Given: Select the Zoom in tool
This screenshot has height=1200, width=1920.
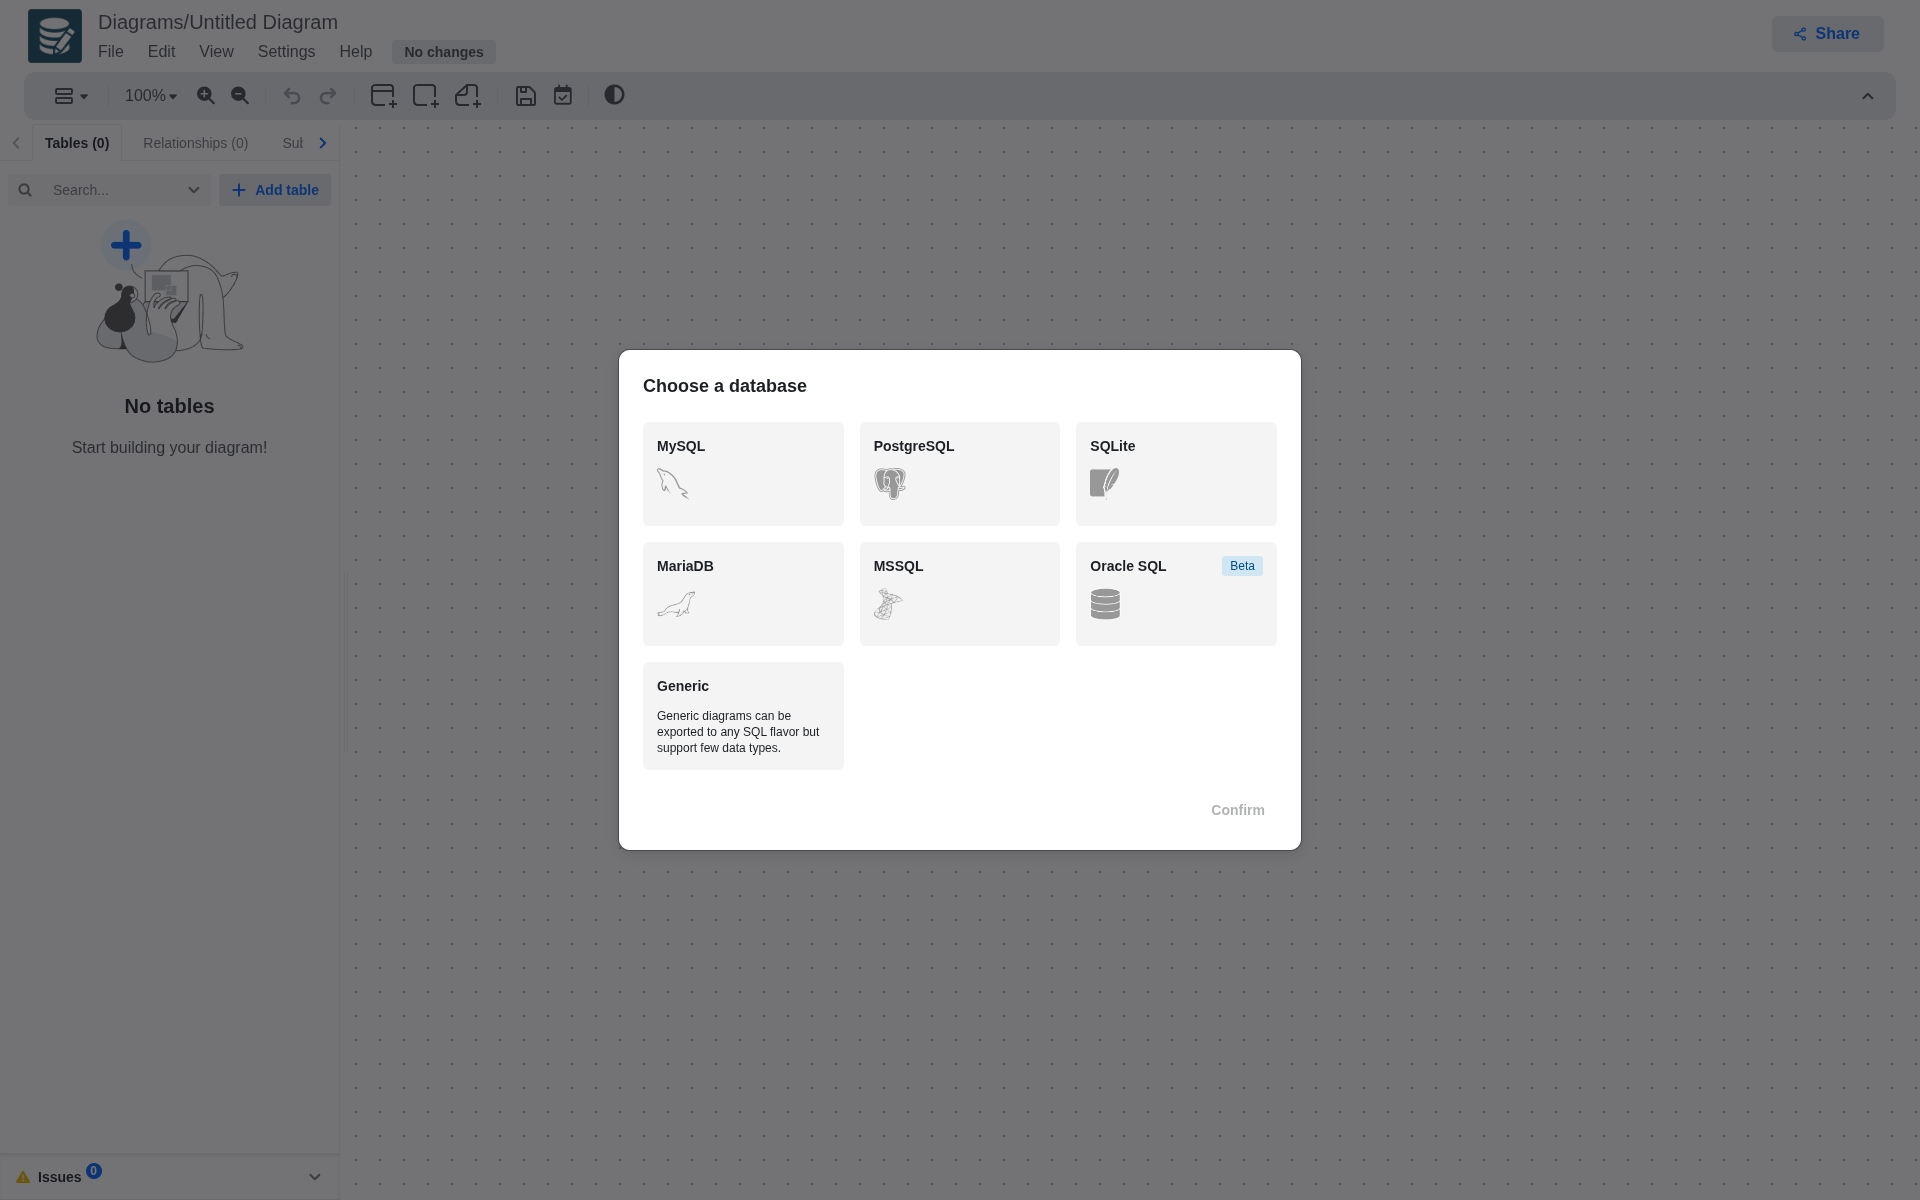Looking at the screenshot, I should [207, 96].
